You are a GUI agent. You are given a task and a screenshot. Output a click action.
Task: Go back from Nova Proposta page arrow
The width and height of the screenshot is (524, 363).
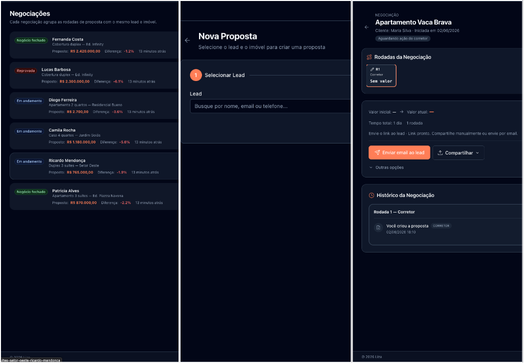pos(187,40)
